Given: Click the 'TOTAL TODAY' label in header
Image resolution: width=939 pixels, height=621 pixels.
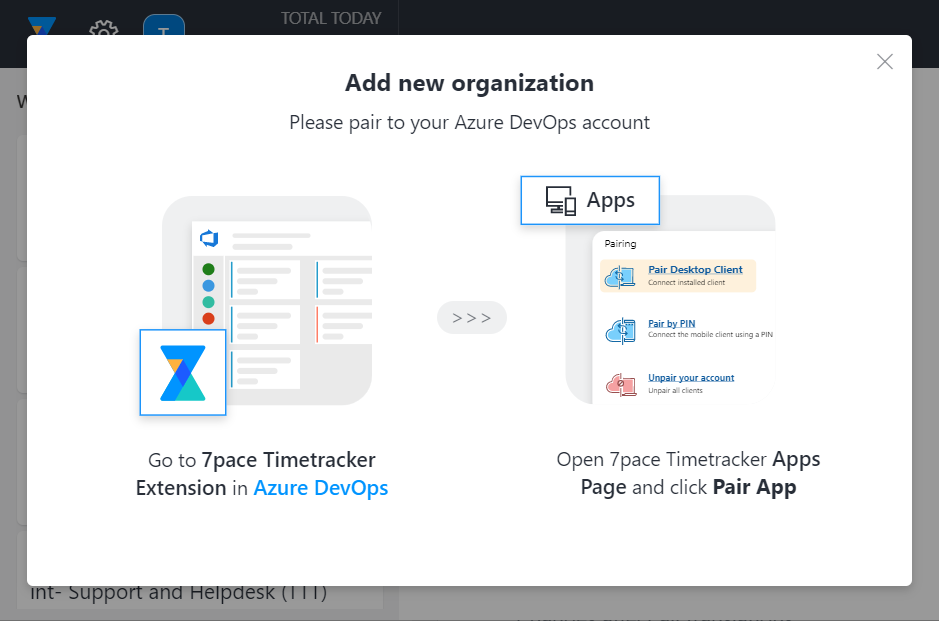Looking at the screenshot, I should [x=331, y=19].
